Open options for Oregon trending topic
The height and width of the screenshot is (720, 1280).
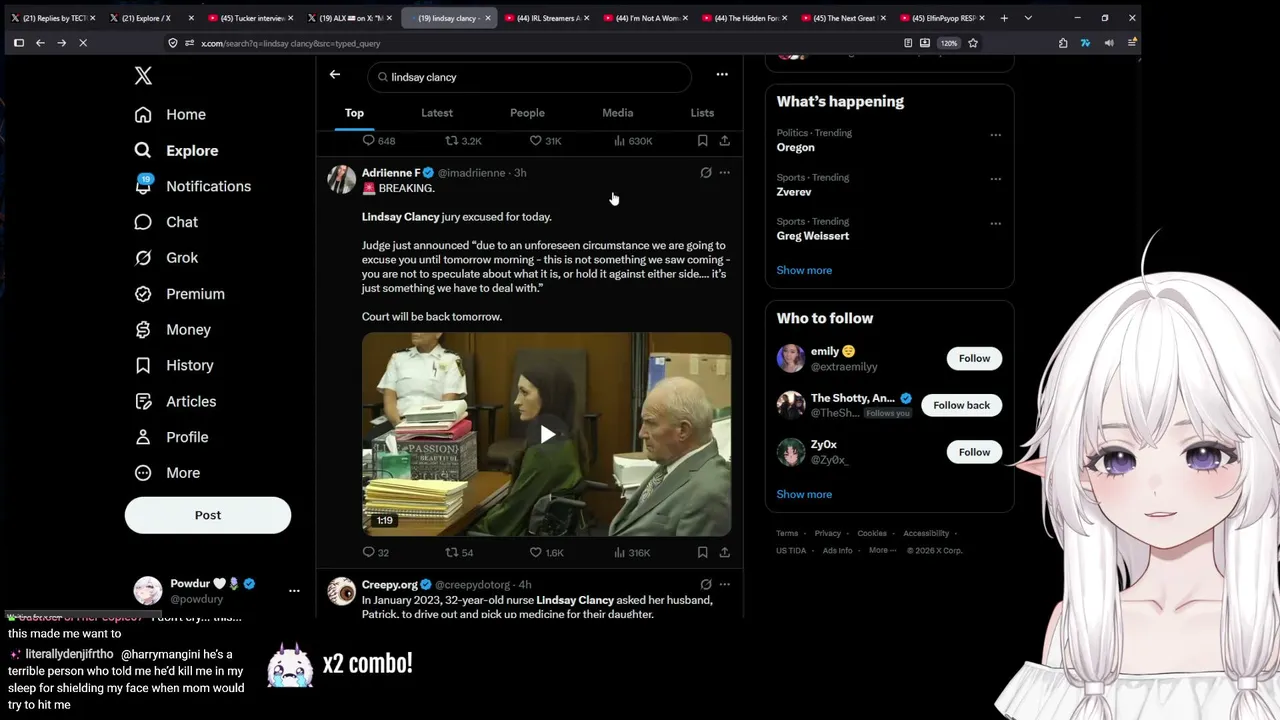pos(995,135)
